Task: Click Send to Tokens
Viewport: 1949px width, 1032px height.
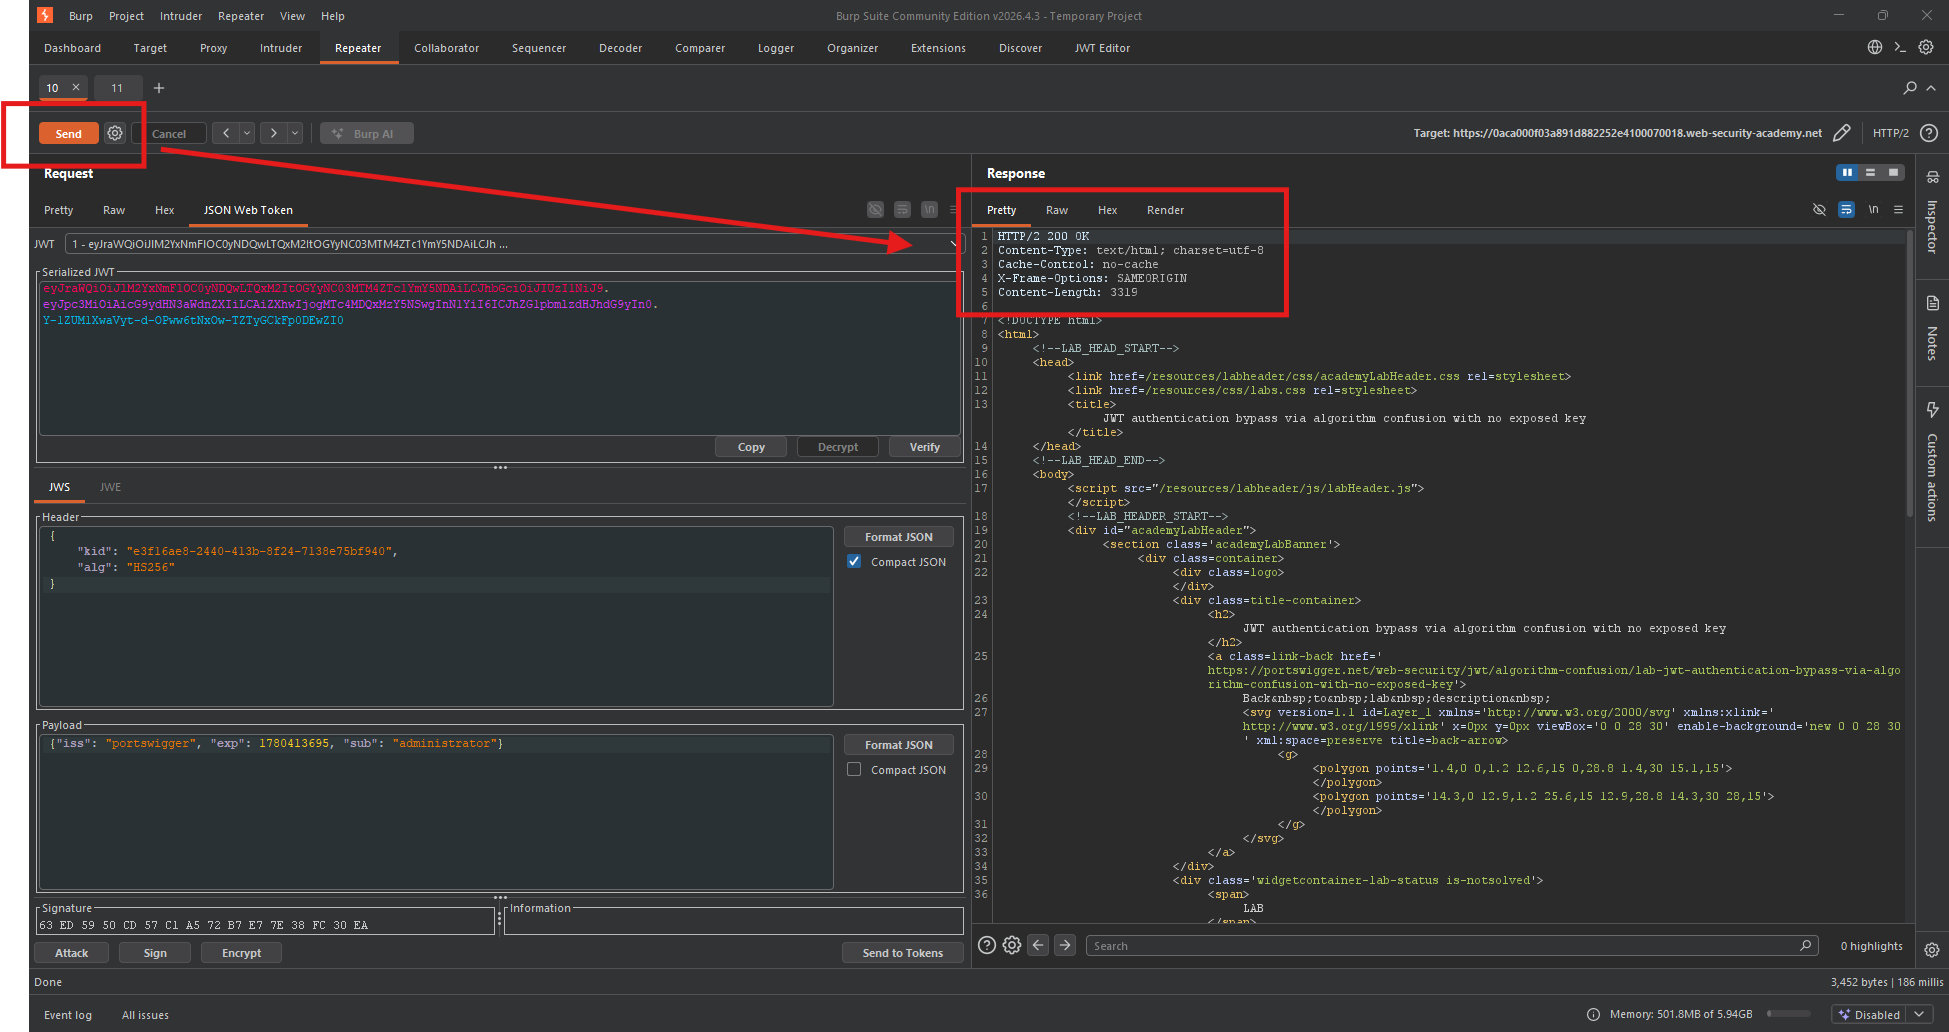Action: pos(902,953)
